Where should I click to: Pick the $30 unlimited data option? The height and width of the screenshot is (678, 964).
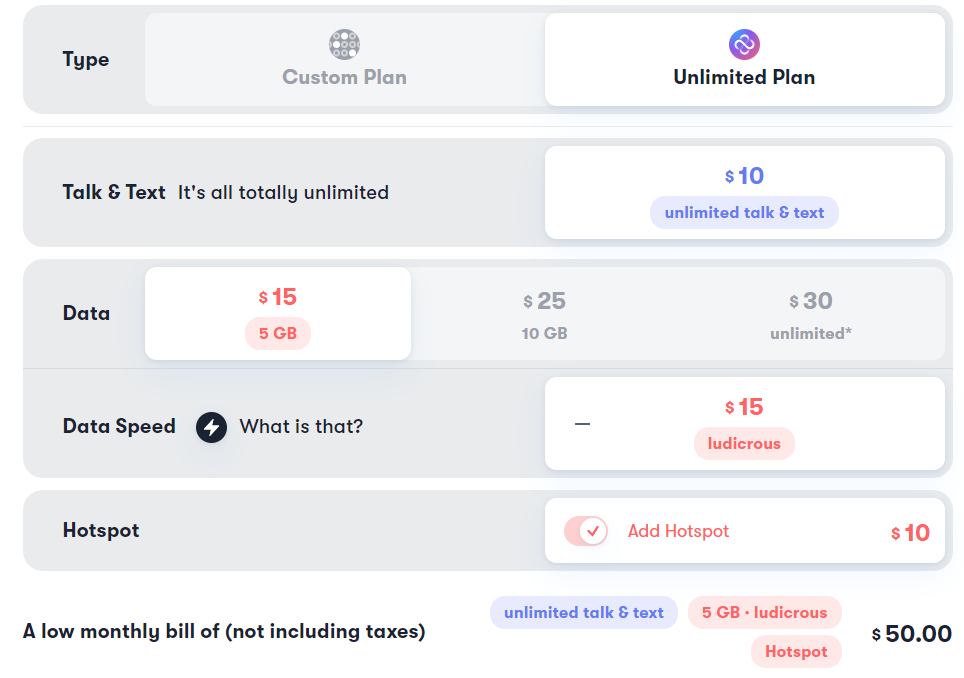pos(811,315)
